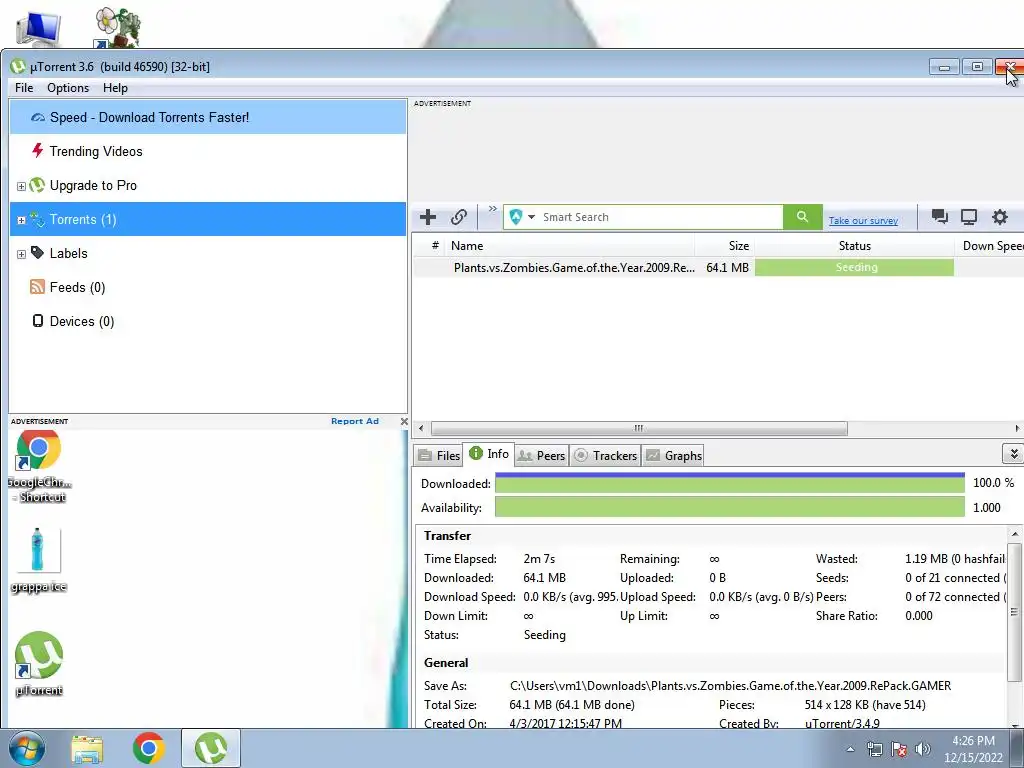This screenshot has height=768, width=1024.
Task: Expand the hidden toolbar buttons chevron
Action: pyautogui.click(x=492, y=209)
